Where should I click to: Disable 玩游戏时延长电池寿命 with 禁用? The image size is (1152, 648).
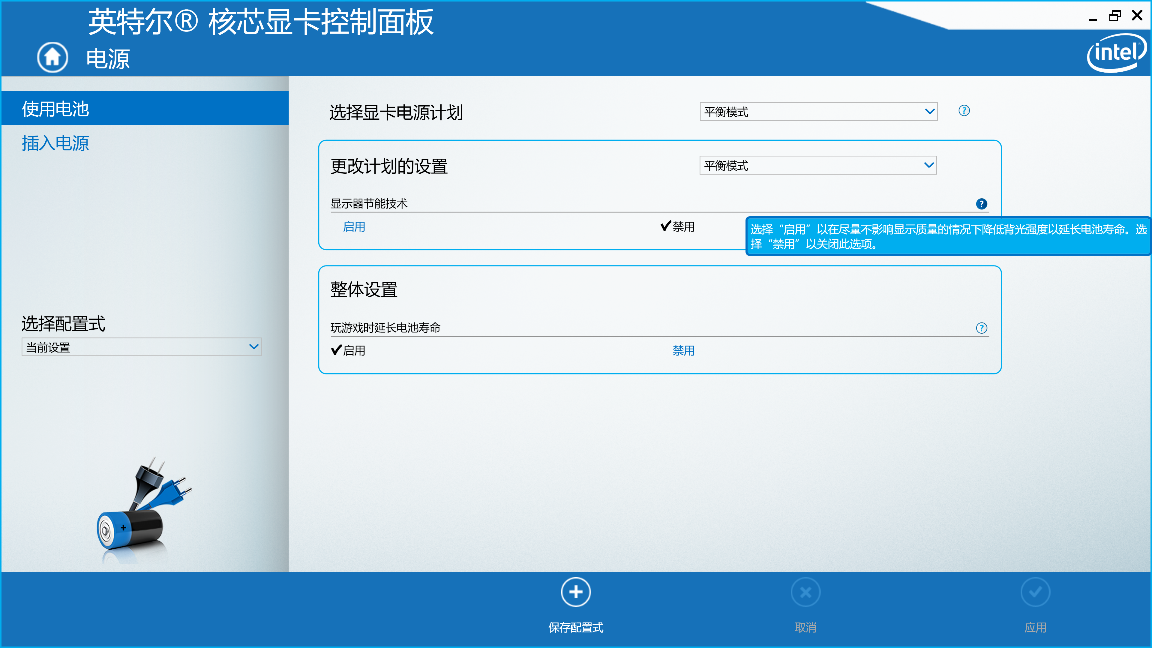coord(683,351)
